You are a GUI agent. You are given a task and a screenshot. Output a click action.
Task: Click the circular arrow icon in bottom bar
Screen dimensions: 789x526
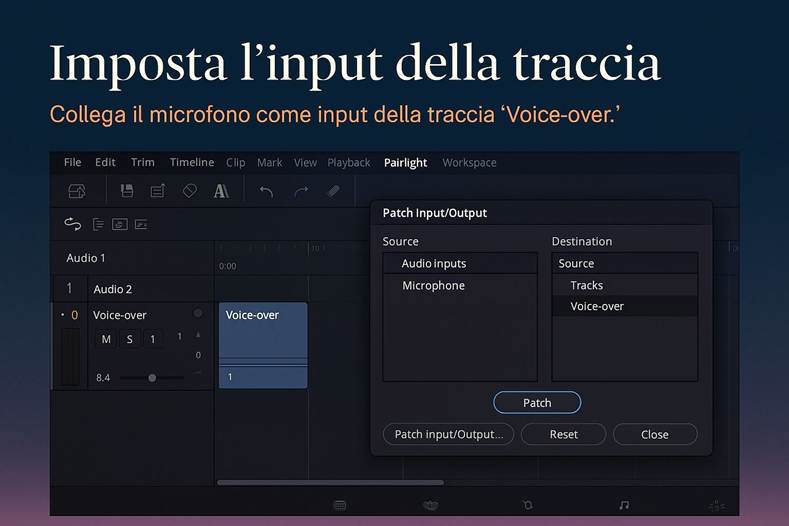click(527, 505)
